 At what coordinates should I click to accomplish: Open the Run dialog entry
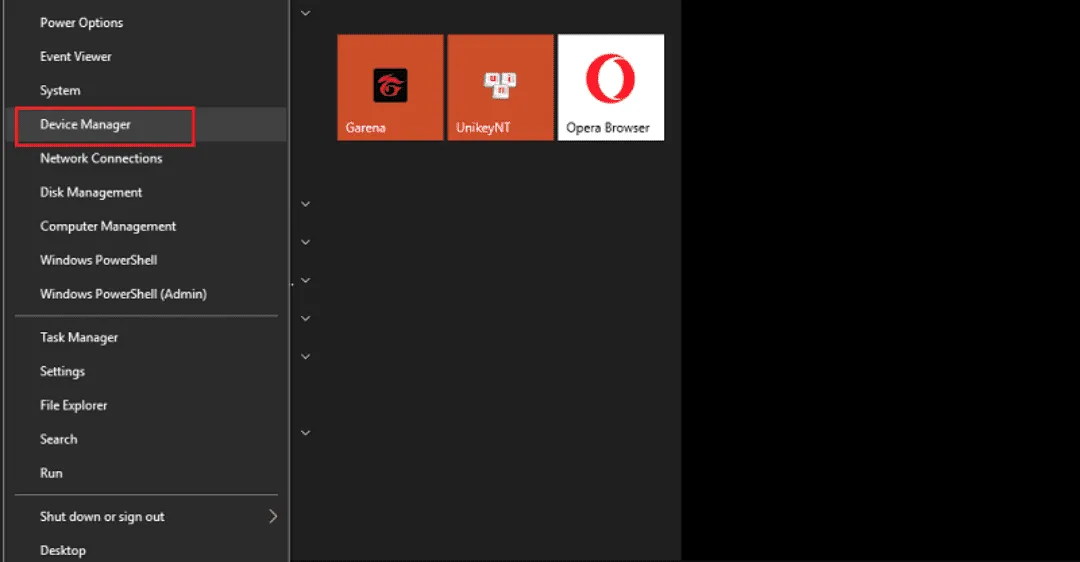pyautogui.click(x=51, y=474)
